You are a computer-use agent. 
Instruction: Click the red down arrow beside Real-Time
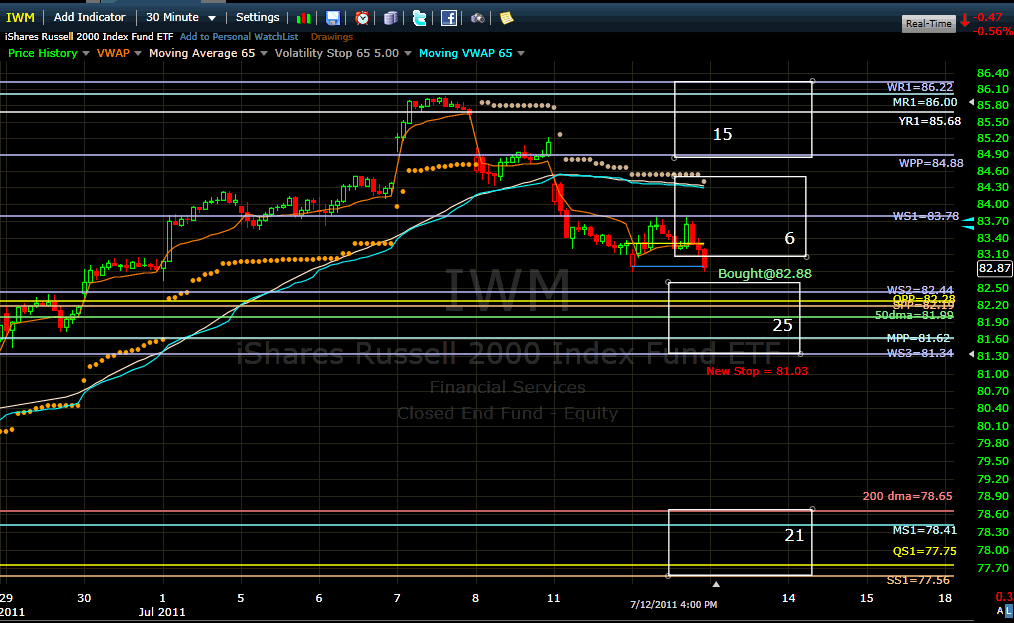coord(965,21)
